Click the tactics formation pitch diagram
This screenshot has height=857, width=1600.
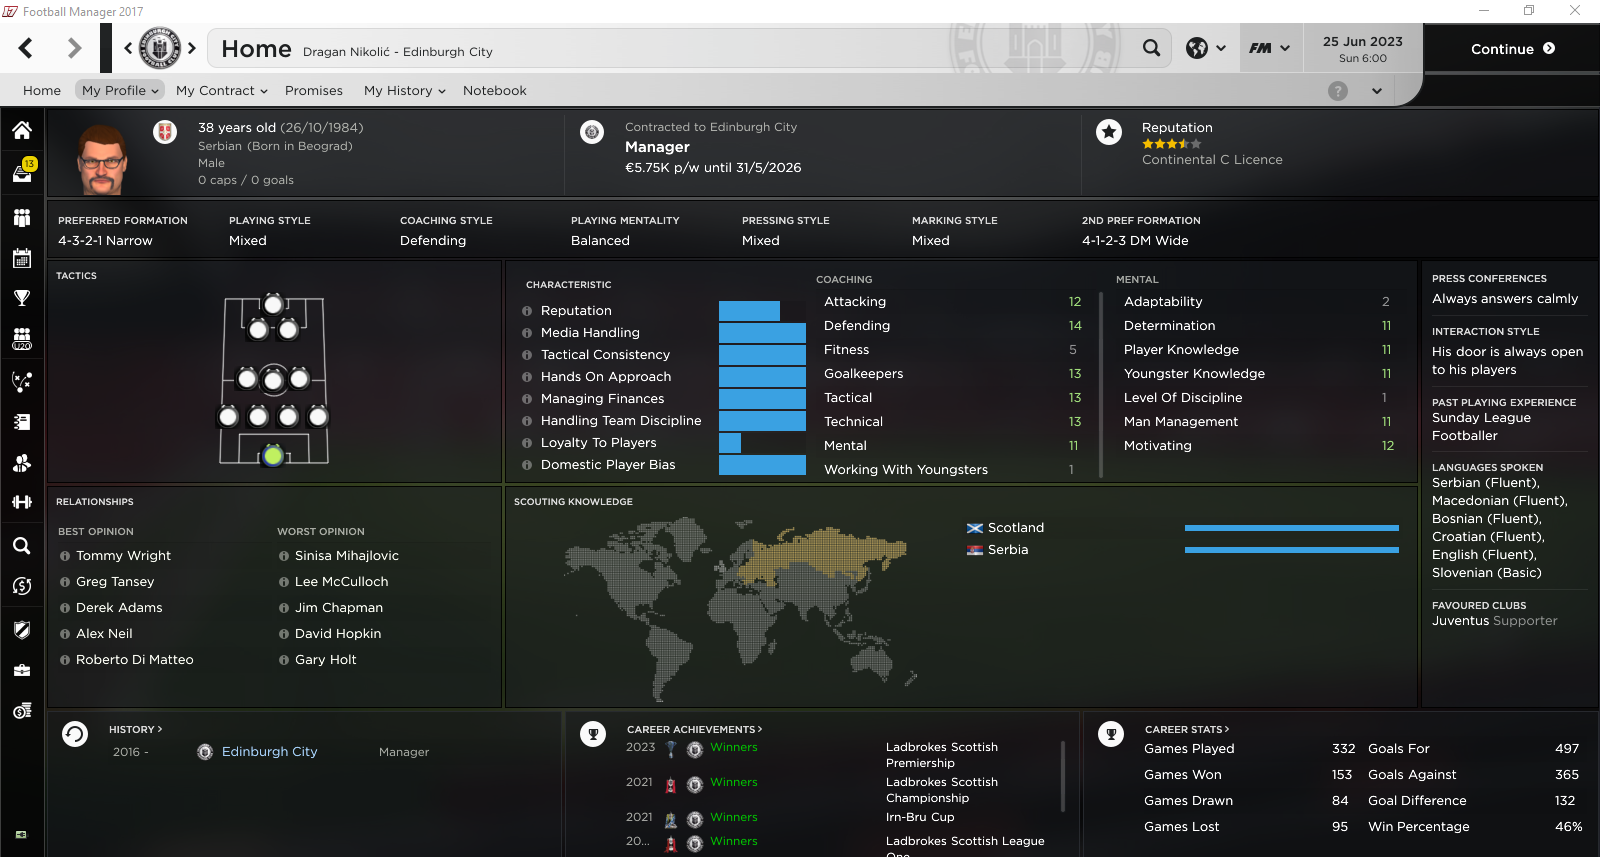click(274, 380)
